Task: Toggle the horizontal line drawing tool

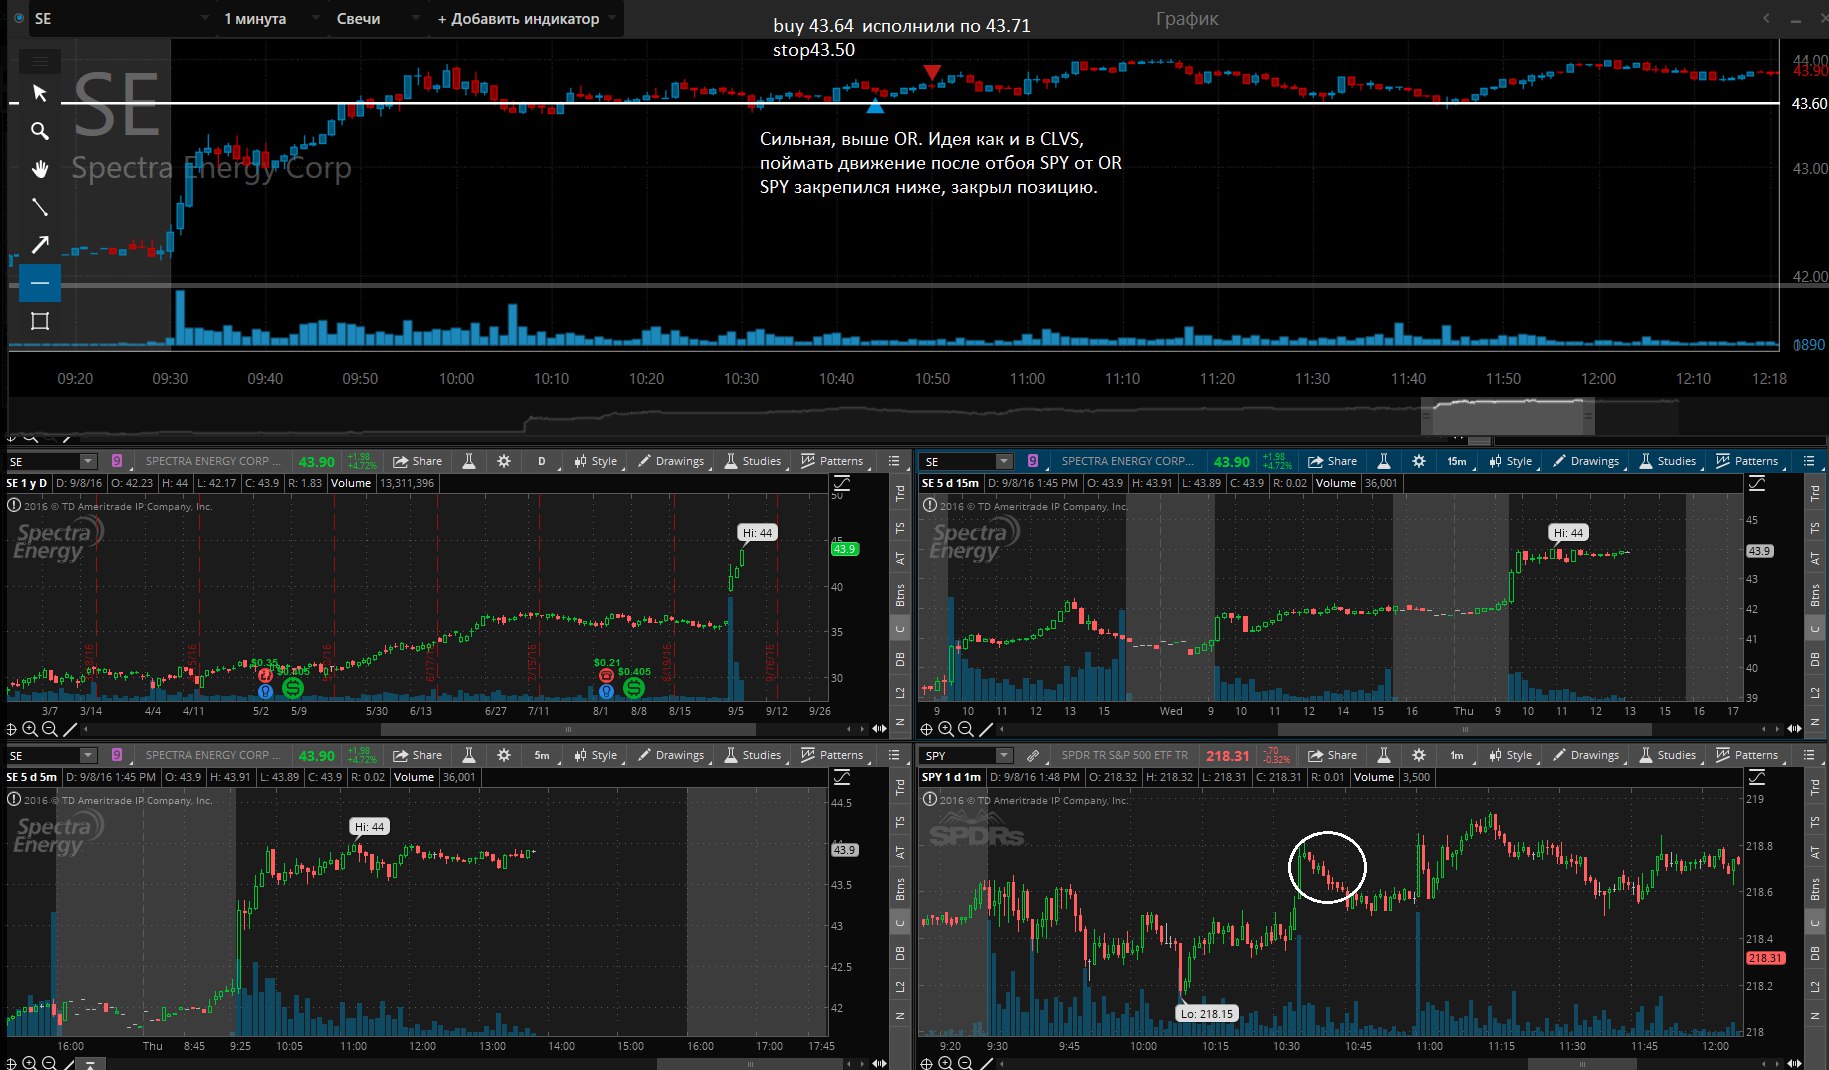Action: (40, 283)
